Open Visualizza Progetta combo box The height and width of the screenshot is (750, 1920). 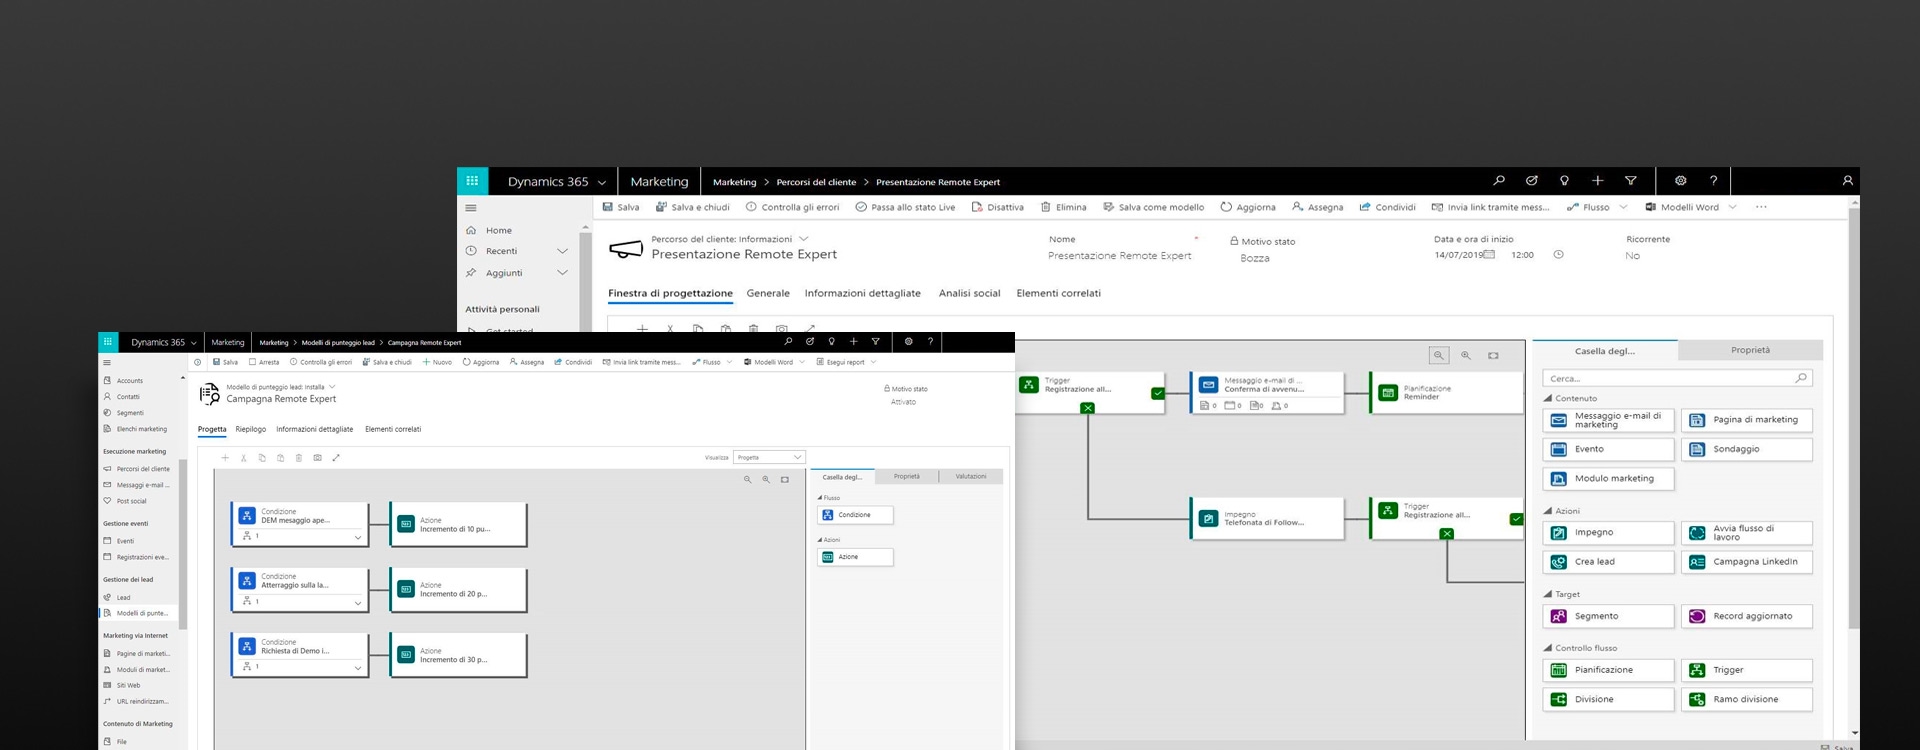(769, 457)
